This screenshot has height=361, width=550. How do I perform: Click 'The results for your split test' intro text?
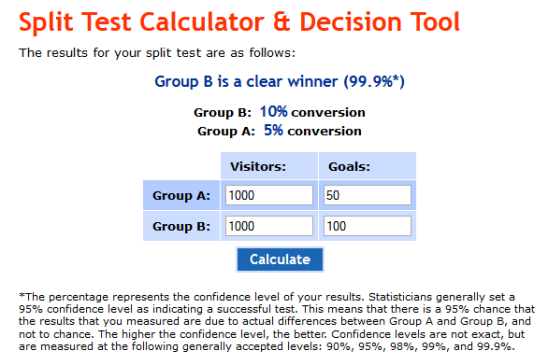tap(157, 53)
